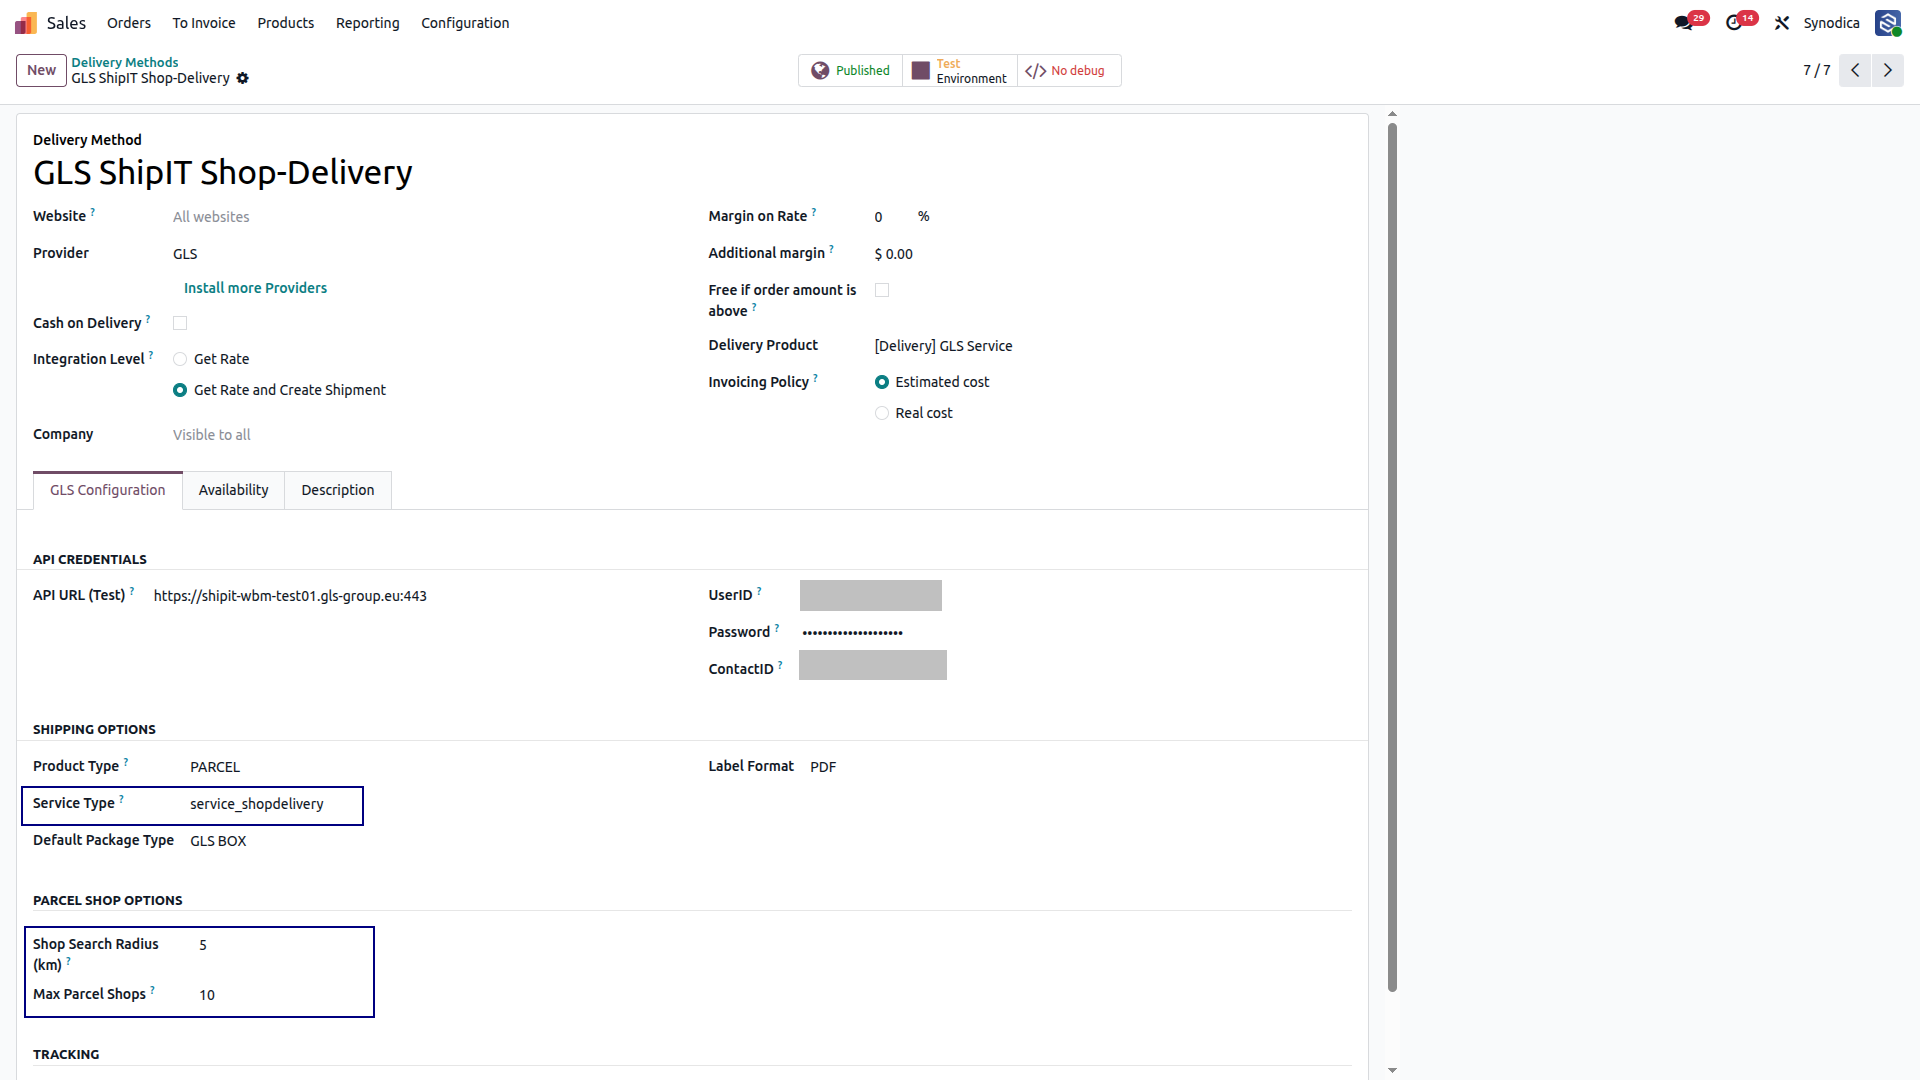
Task: Click the No debug code icon
Action: 1036,71
